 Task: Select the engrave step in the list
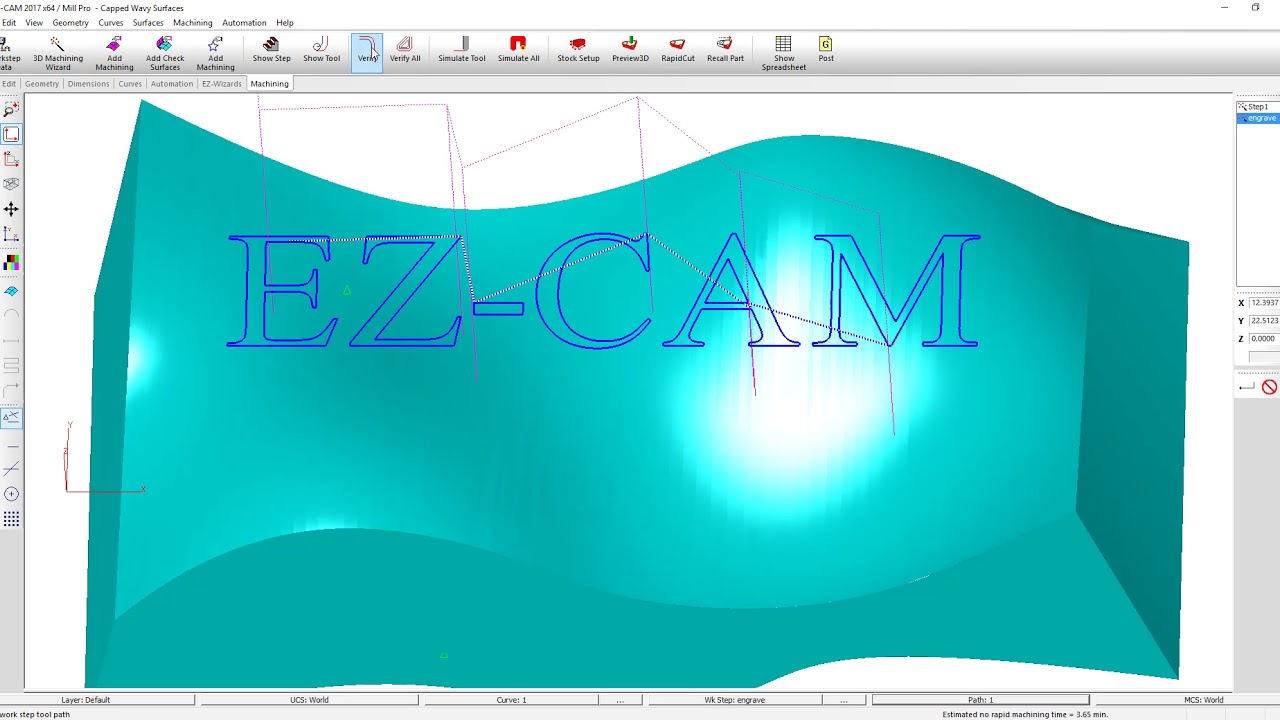pos(1260,118)
